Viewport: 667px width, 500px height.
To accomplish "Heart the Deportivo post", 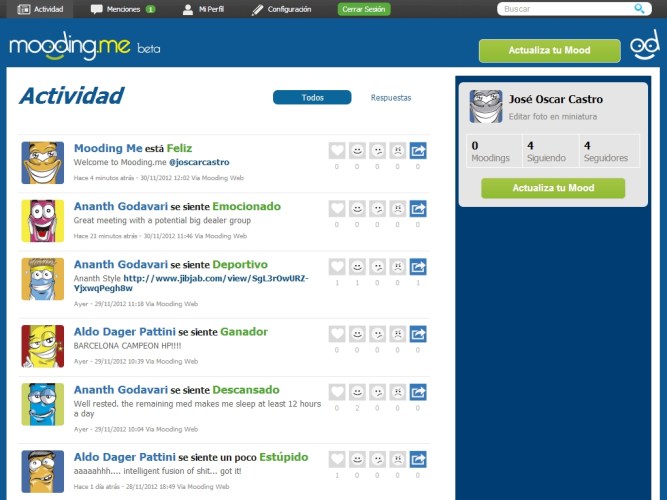I will click(x=337, y=267).
